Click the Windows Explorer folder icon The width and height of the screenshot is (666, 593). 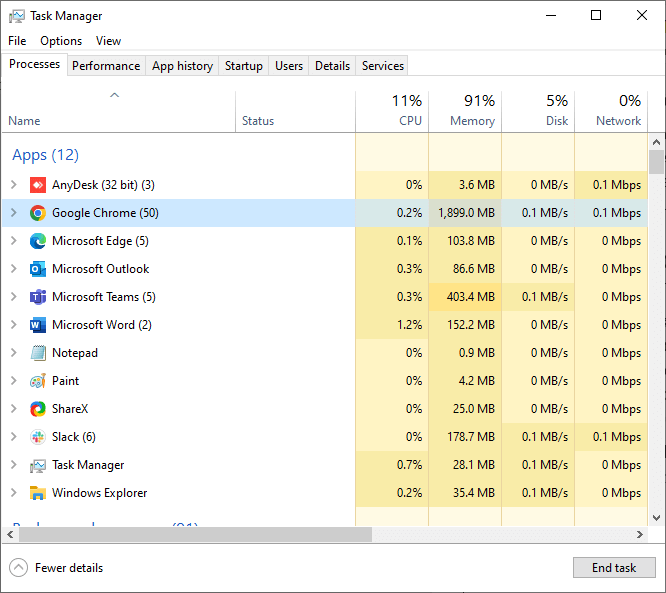38,493
